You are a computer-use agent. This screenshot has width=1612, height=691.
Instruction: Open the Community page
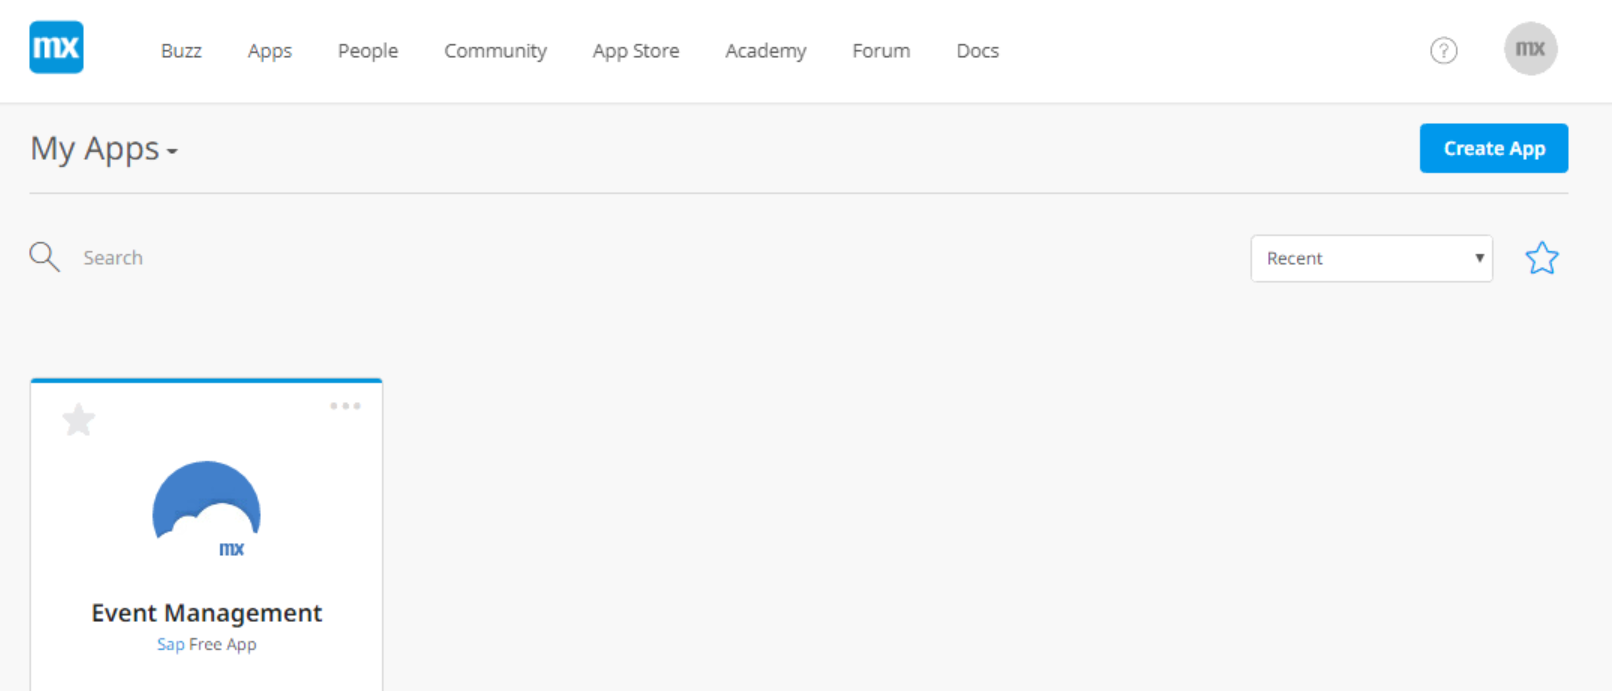coord(495,51)
